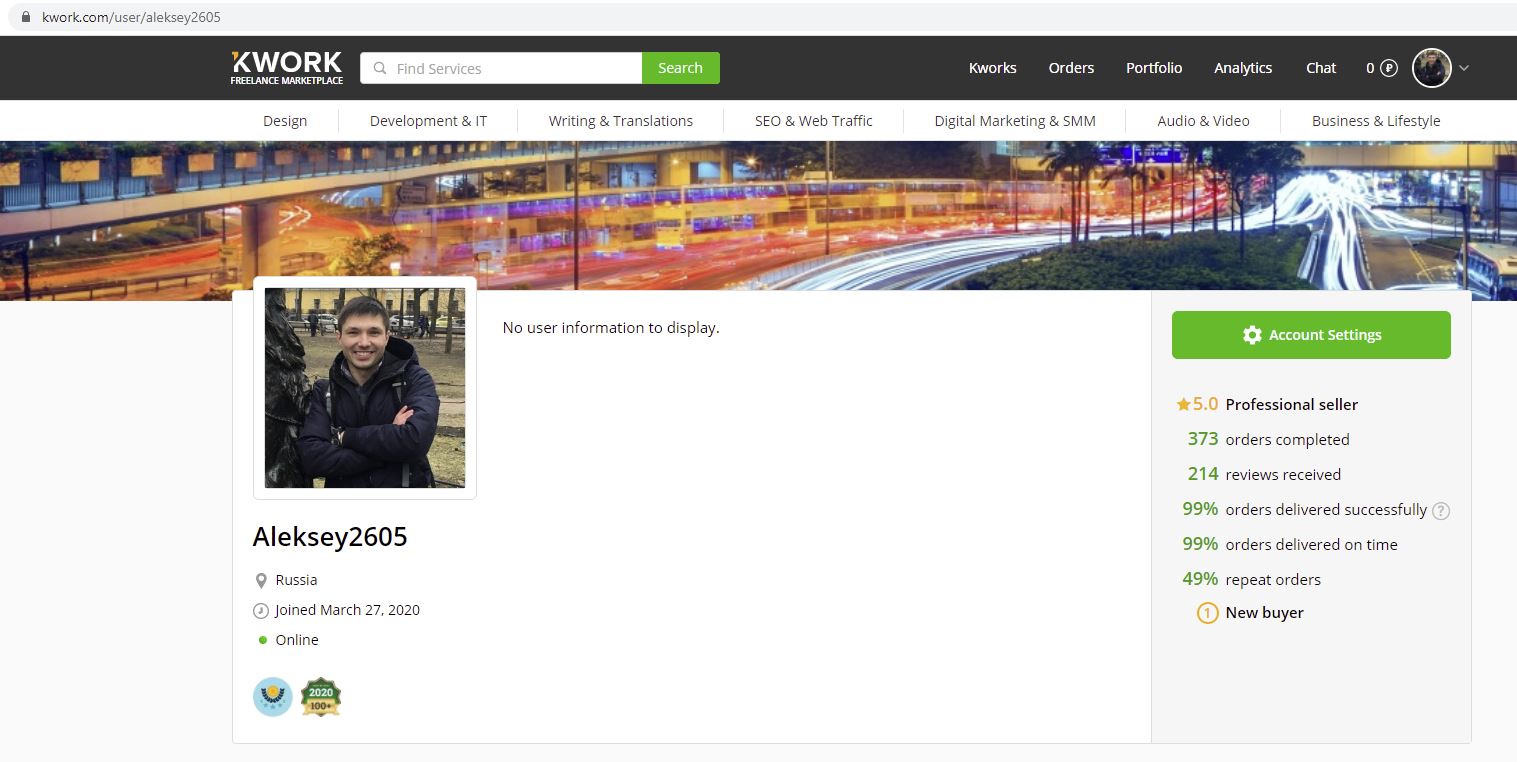Click the blue achievement badge
Screen dimensions: 1517x762
272,697
